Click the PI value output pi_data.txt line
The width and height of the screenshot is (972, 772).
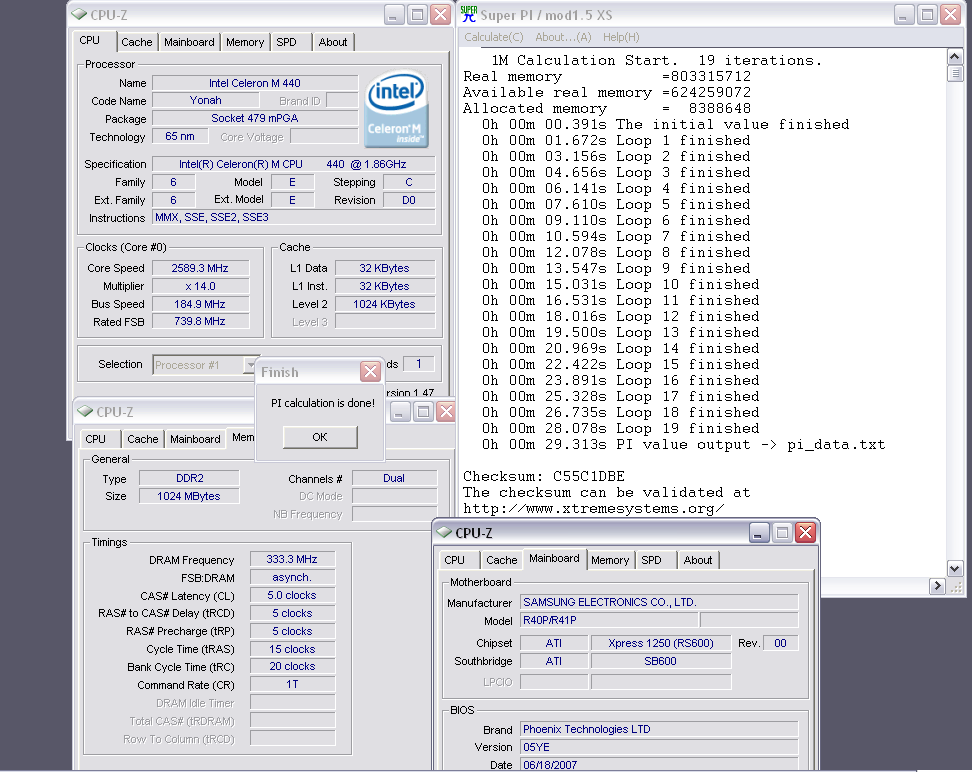(x=684, y=445)
